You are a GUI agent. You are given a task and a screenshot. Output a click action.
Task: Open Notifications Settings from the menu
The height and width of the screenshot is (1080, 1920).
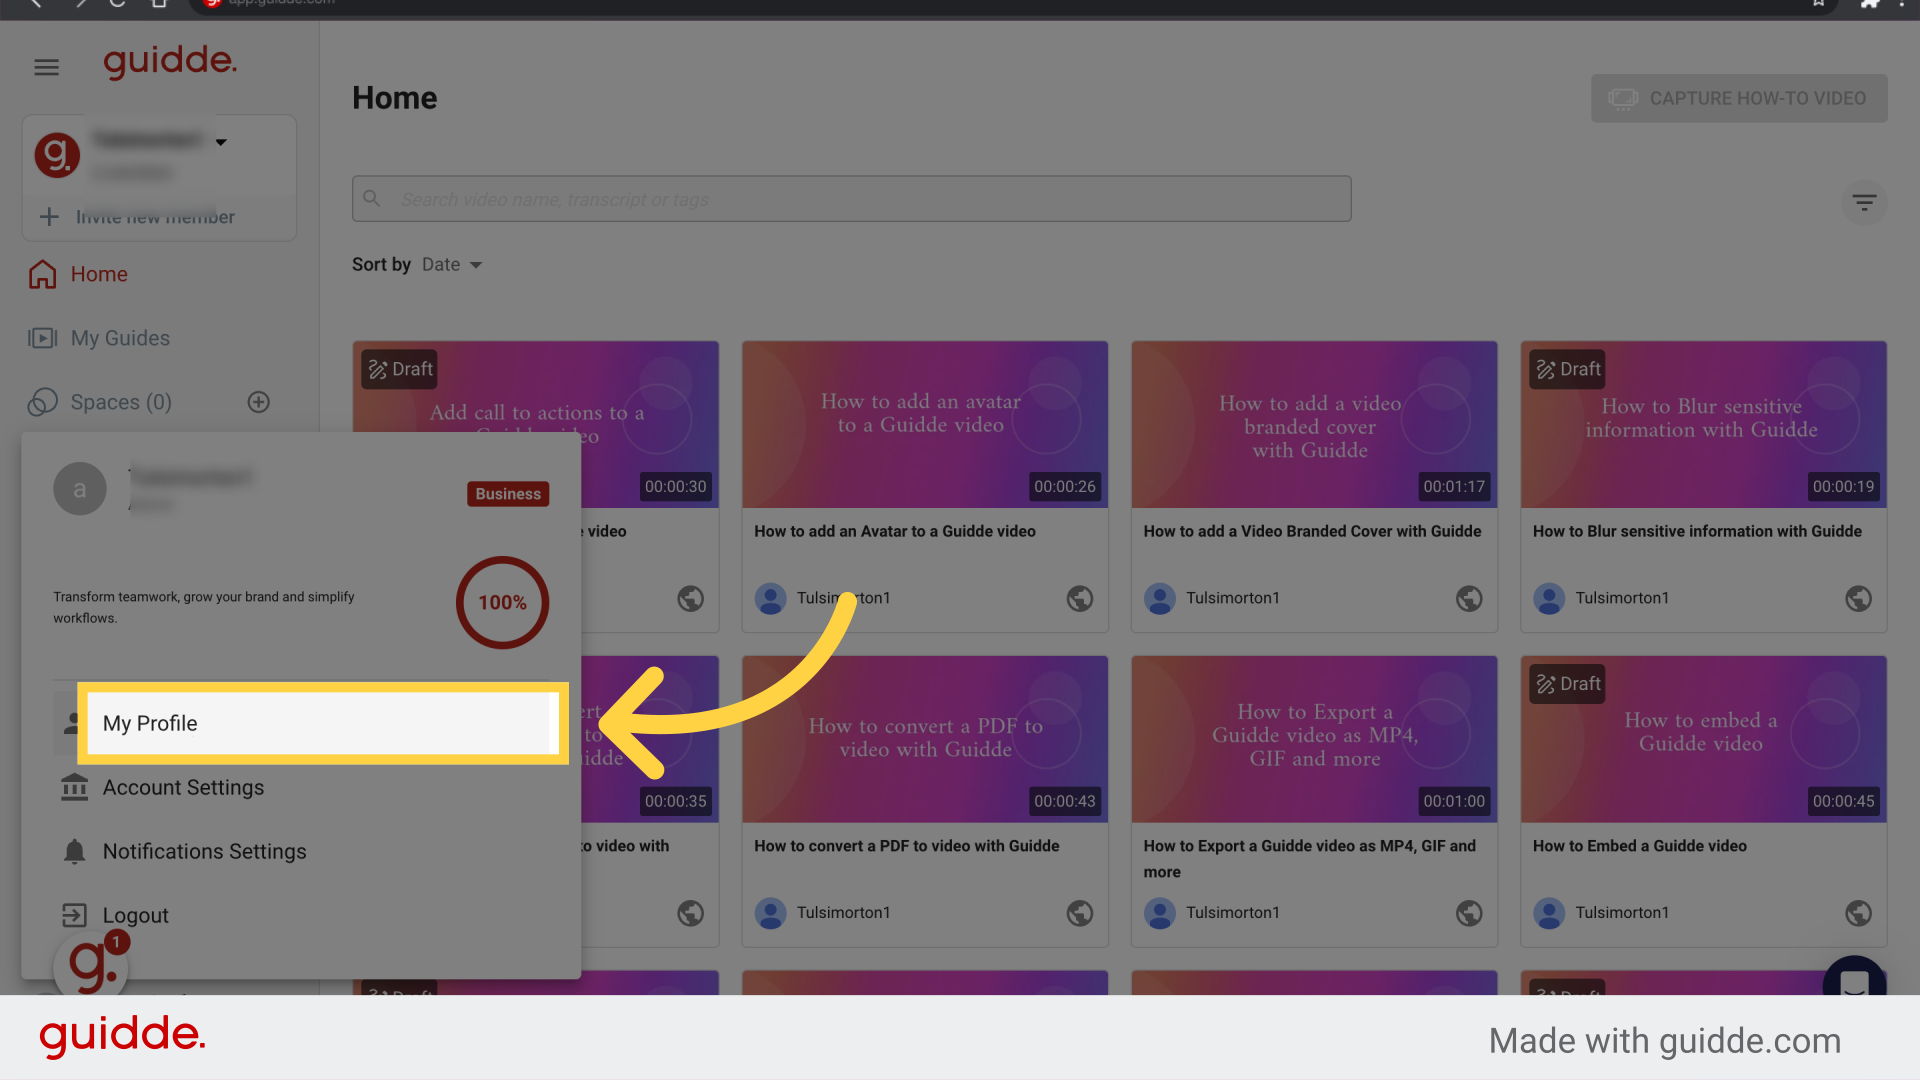pyautogui.click(x=204, y=851)
